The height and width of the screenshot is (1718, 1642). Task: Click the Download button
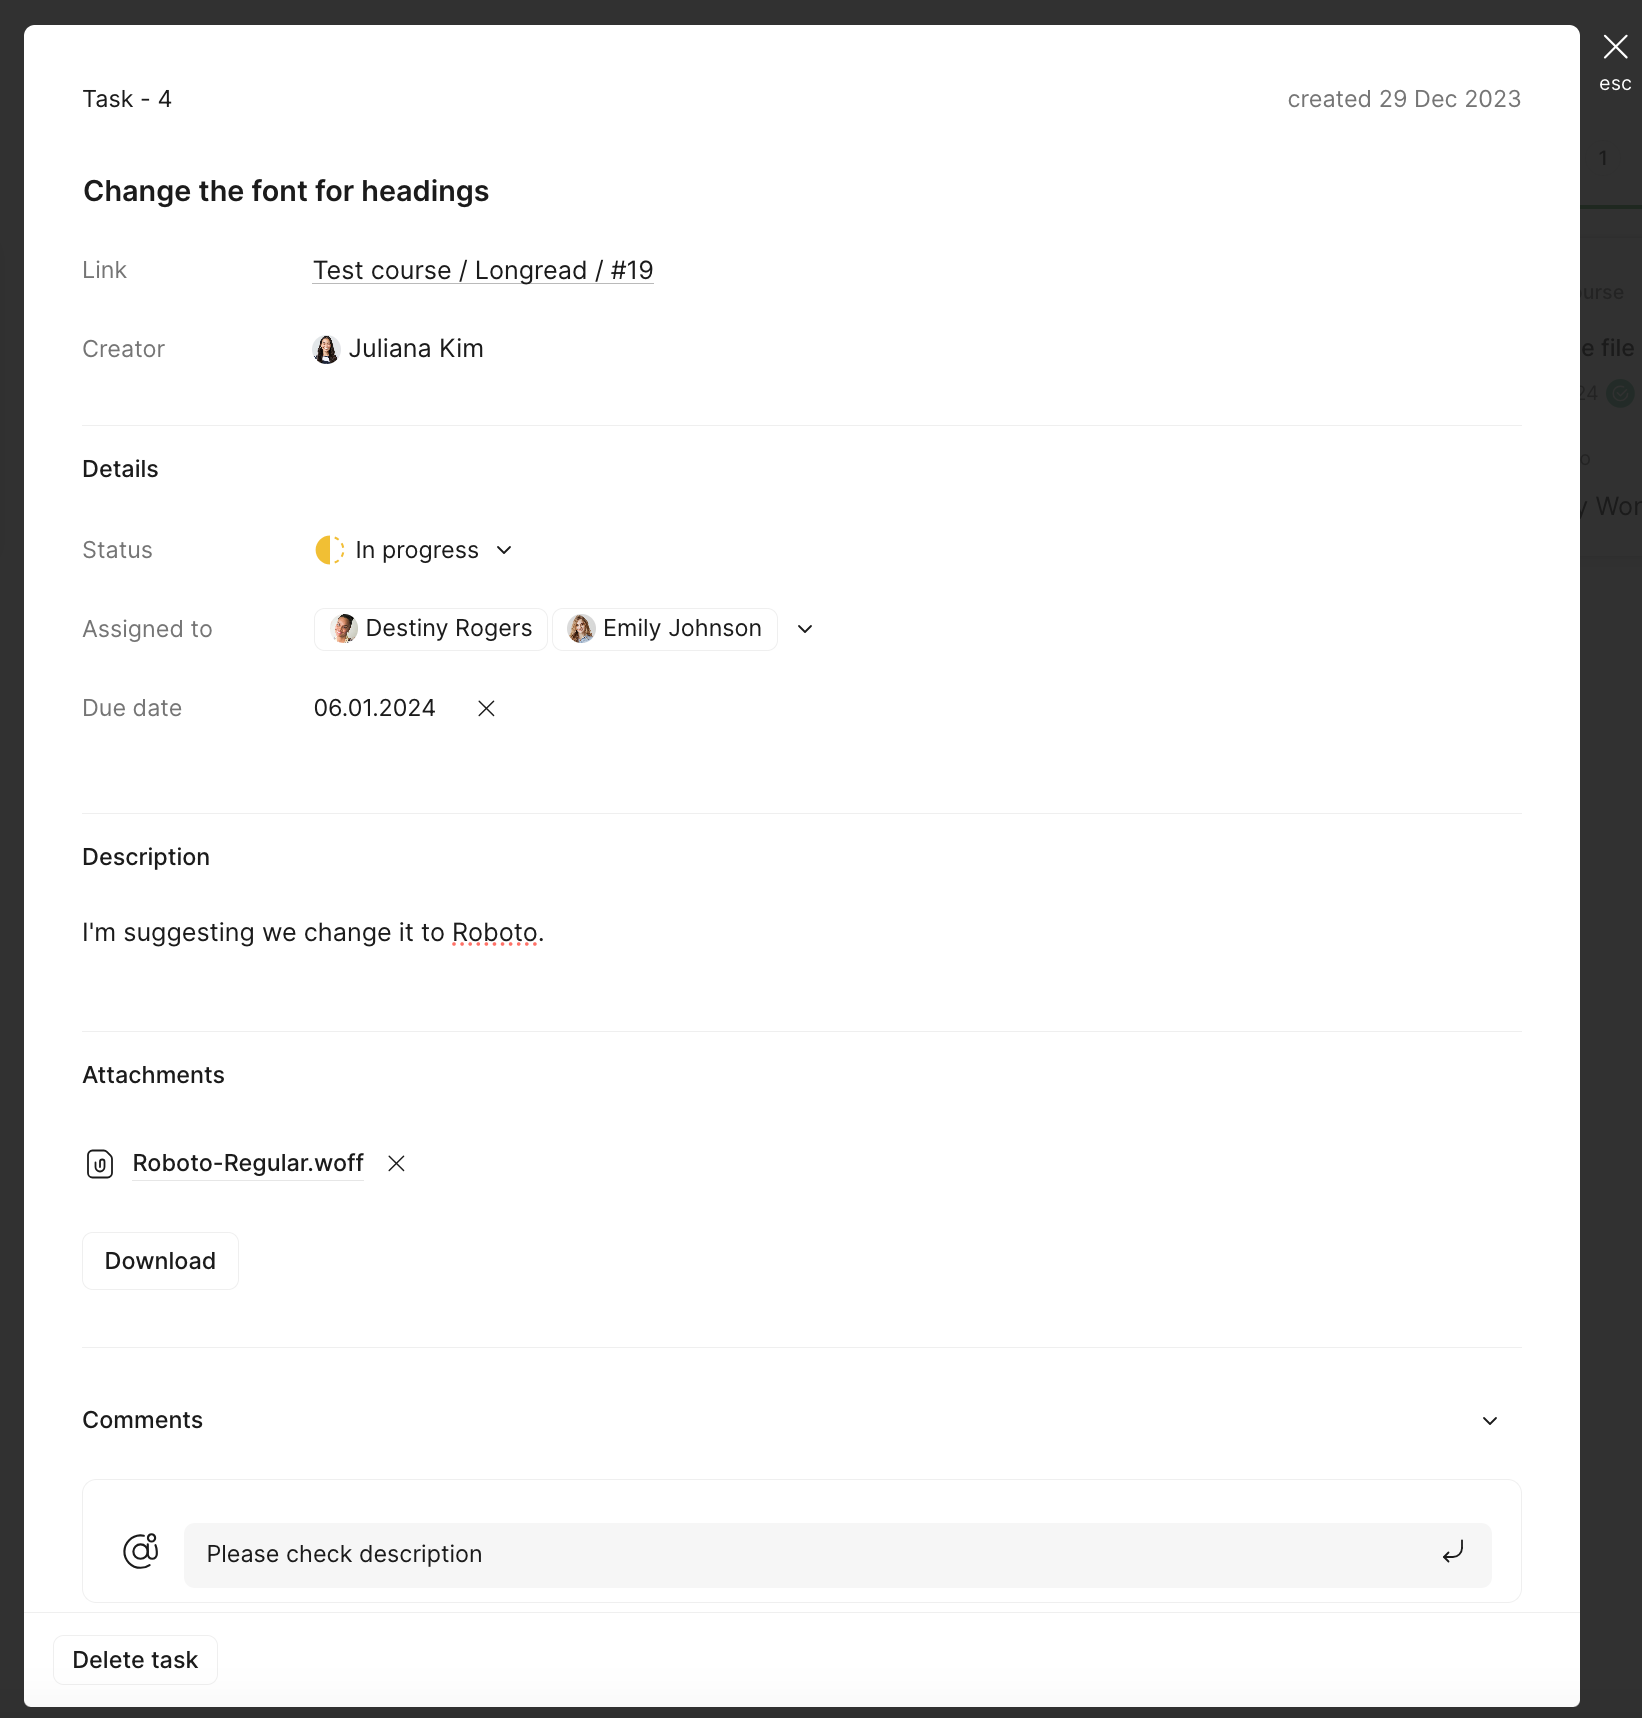(x=160, y=1261)
